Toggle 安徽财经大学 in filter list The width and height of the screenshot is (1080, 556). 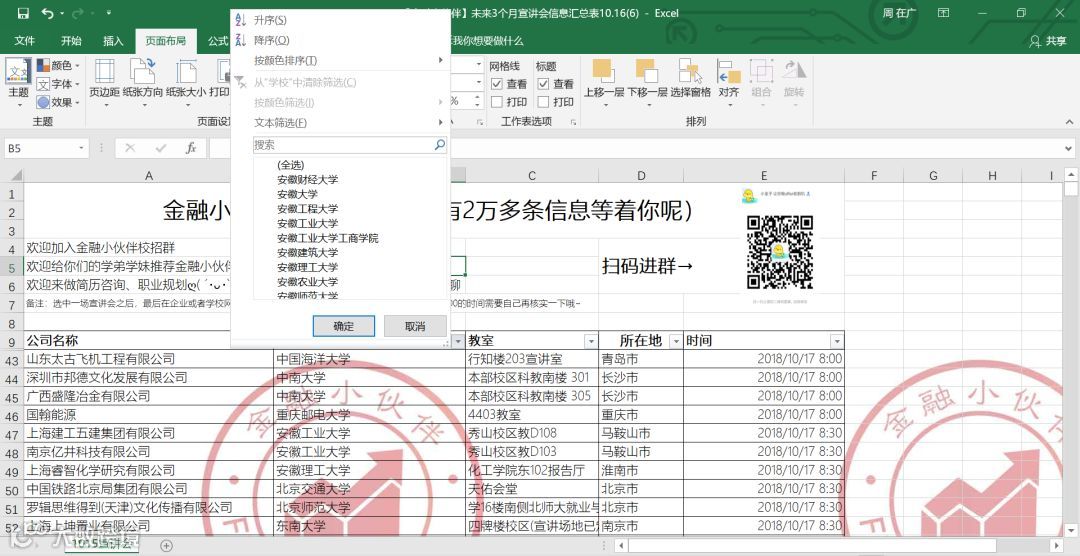tap(307, 179)
